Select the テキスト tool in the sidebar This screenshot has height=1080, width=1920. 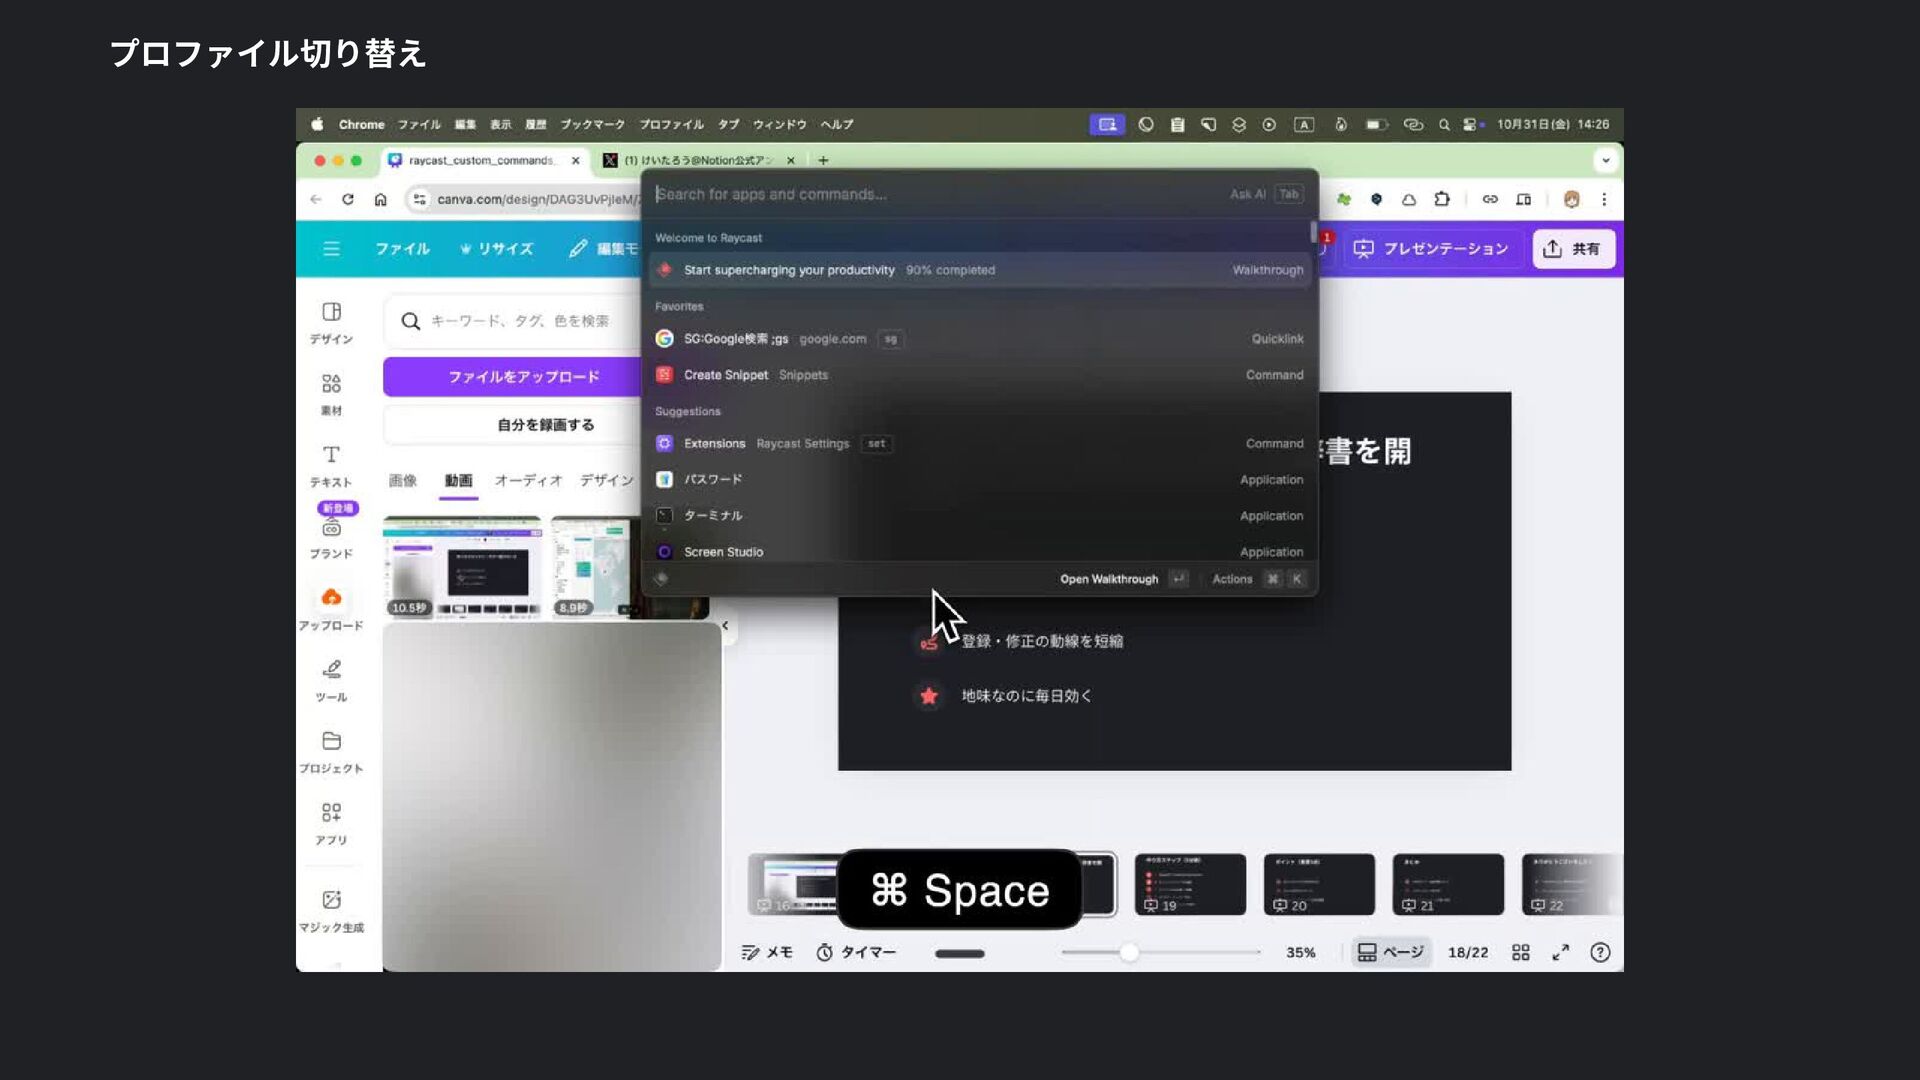[331, 466]
